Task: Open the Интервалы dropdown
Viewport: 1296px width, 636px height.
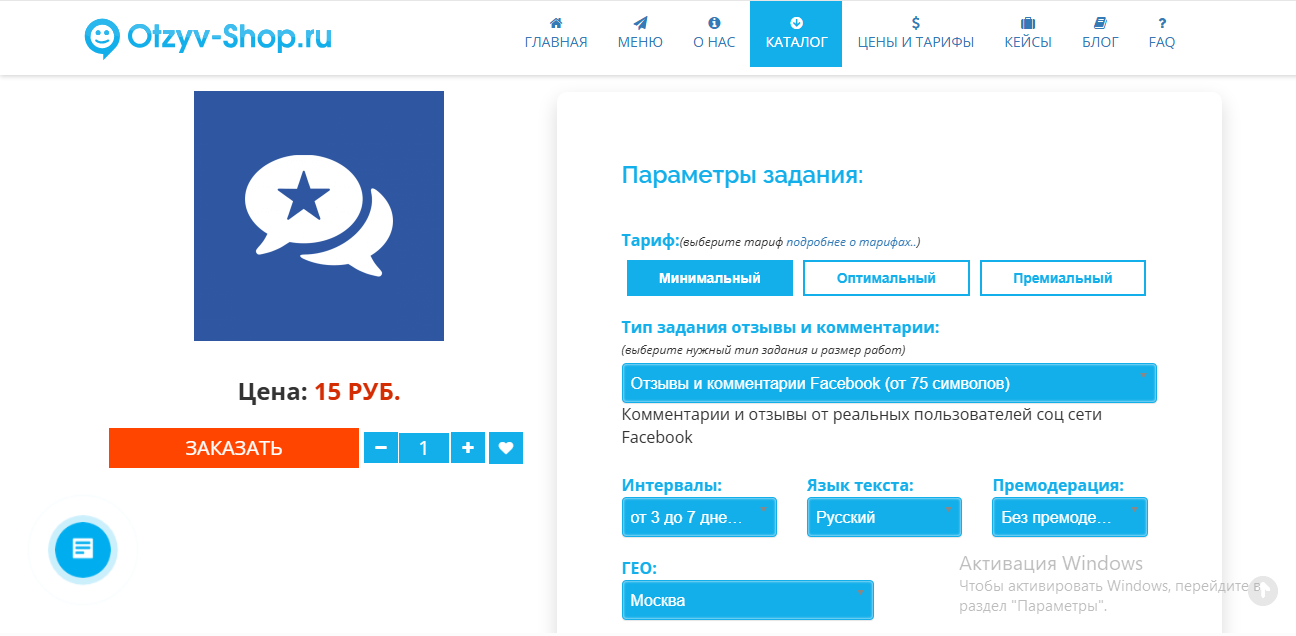Action: click(698, 516)
